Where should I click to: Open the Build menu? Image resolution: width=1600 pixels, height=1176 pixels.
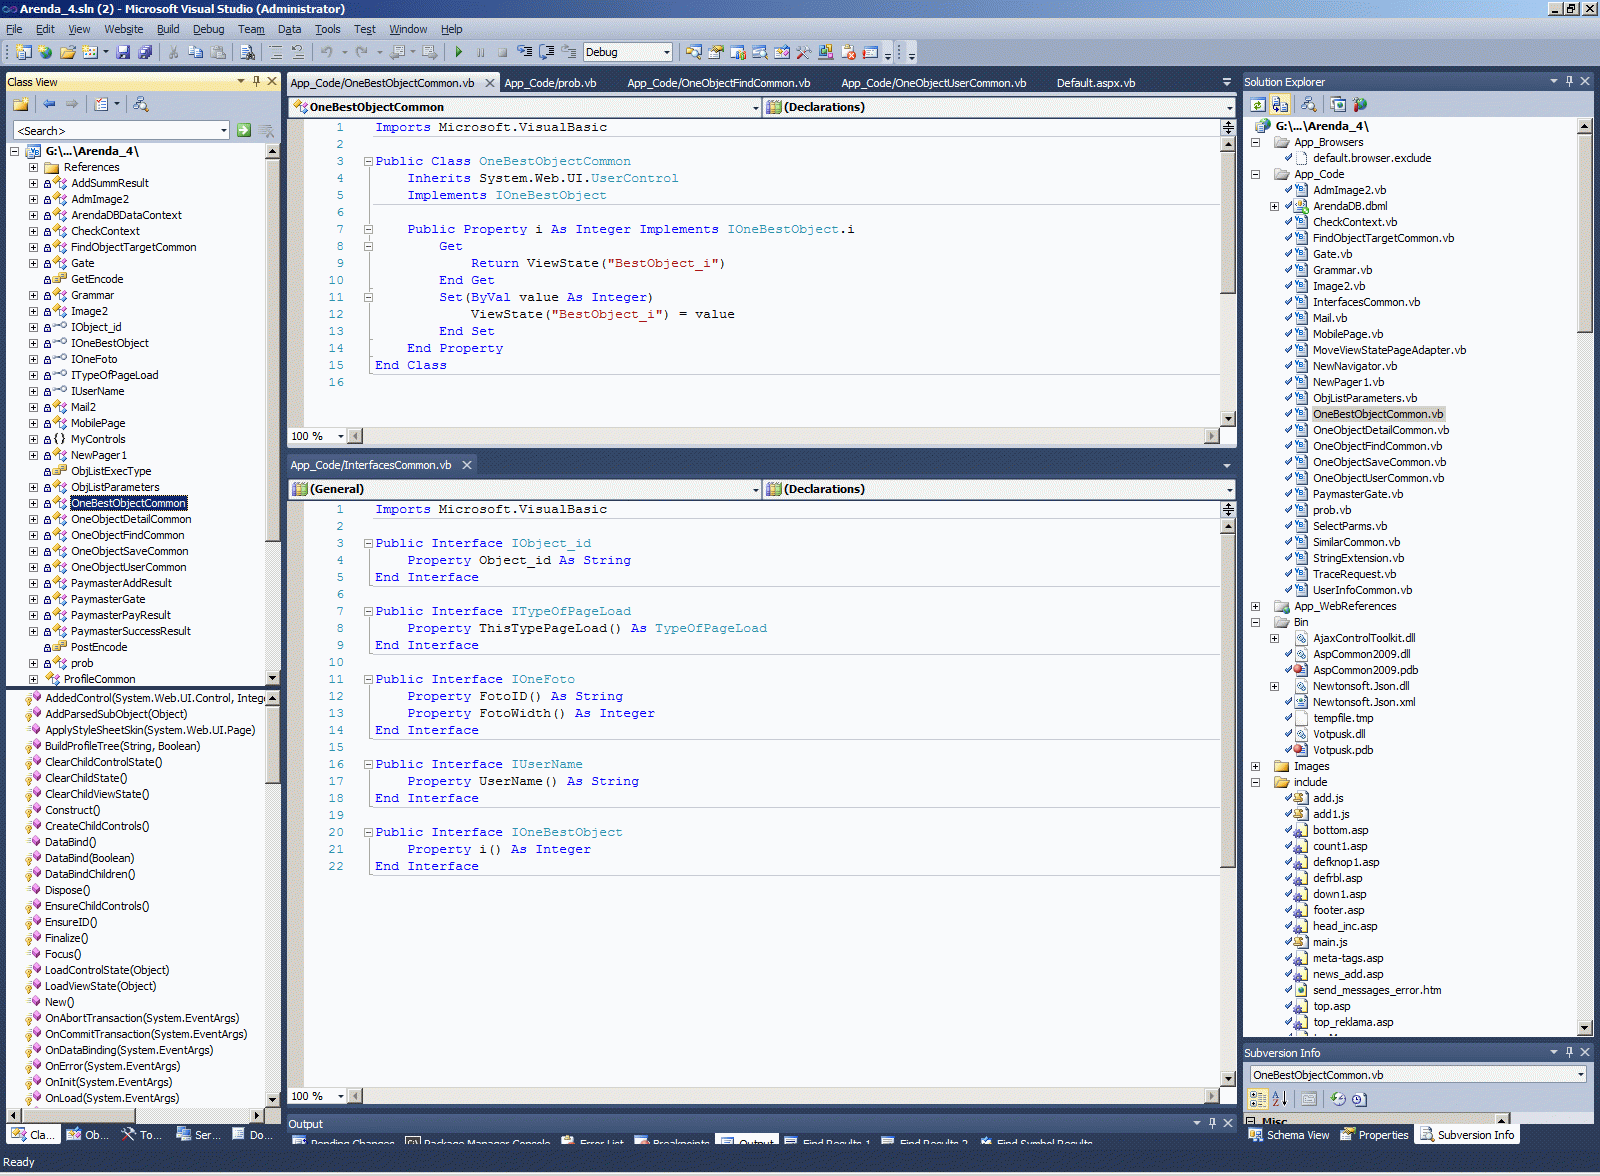(x=168, y=29)
